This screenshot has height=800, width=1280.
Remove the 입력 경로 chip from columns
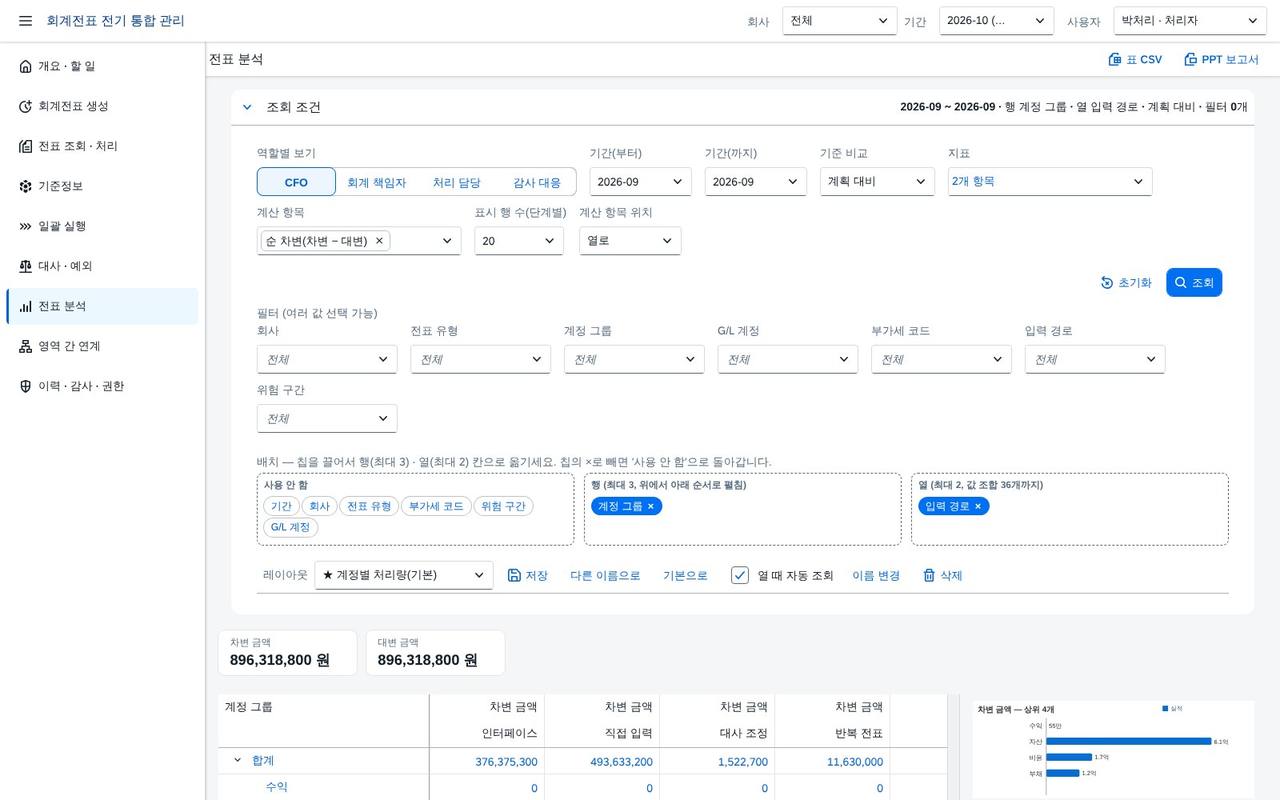click(978, 506)
